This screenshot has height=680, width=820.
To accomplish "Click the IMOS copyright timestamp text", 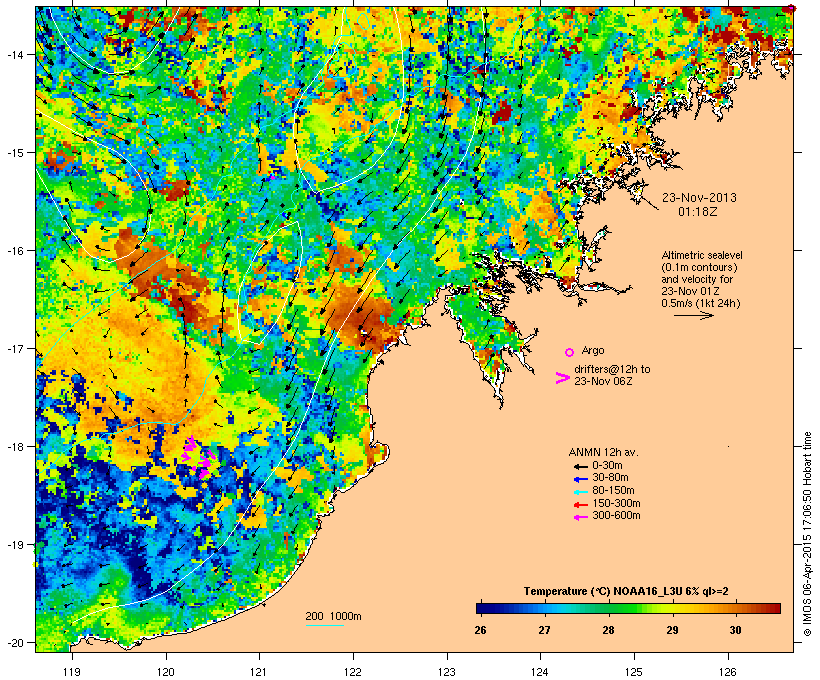I will 807,534.
